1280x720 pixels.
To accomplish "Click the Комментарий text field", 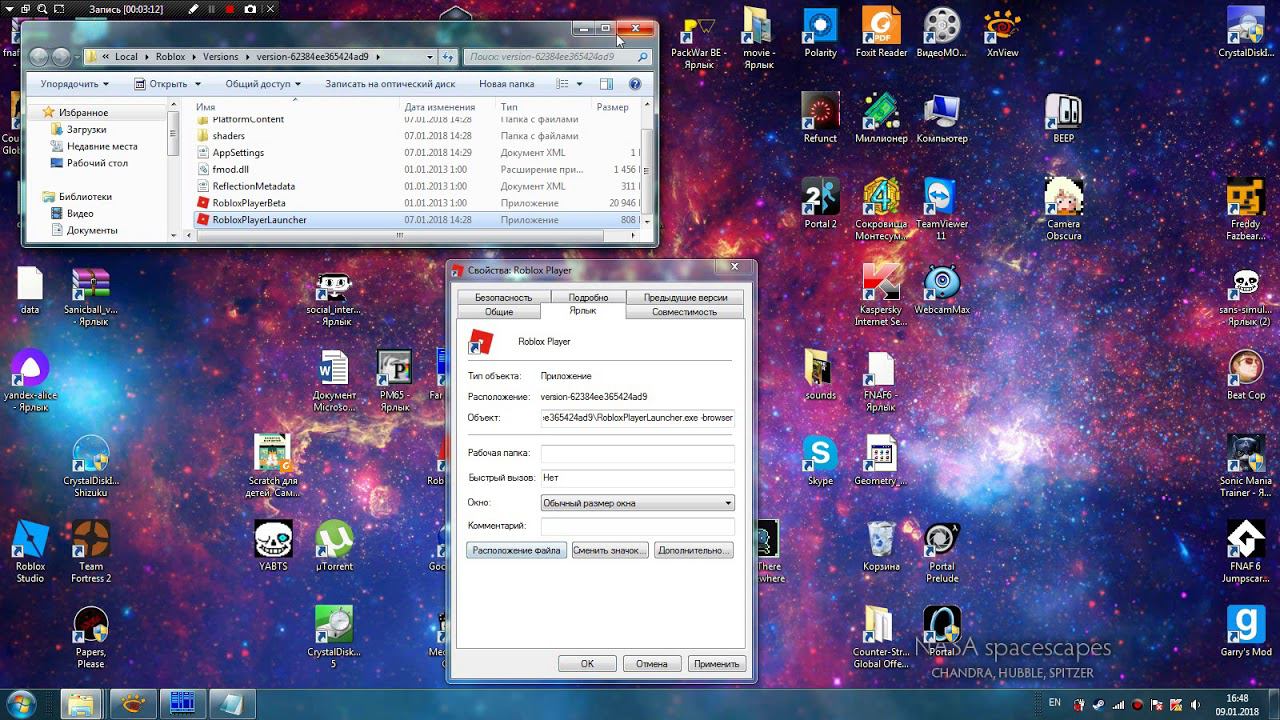I will pos(638,526).
